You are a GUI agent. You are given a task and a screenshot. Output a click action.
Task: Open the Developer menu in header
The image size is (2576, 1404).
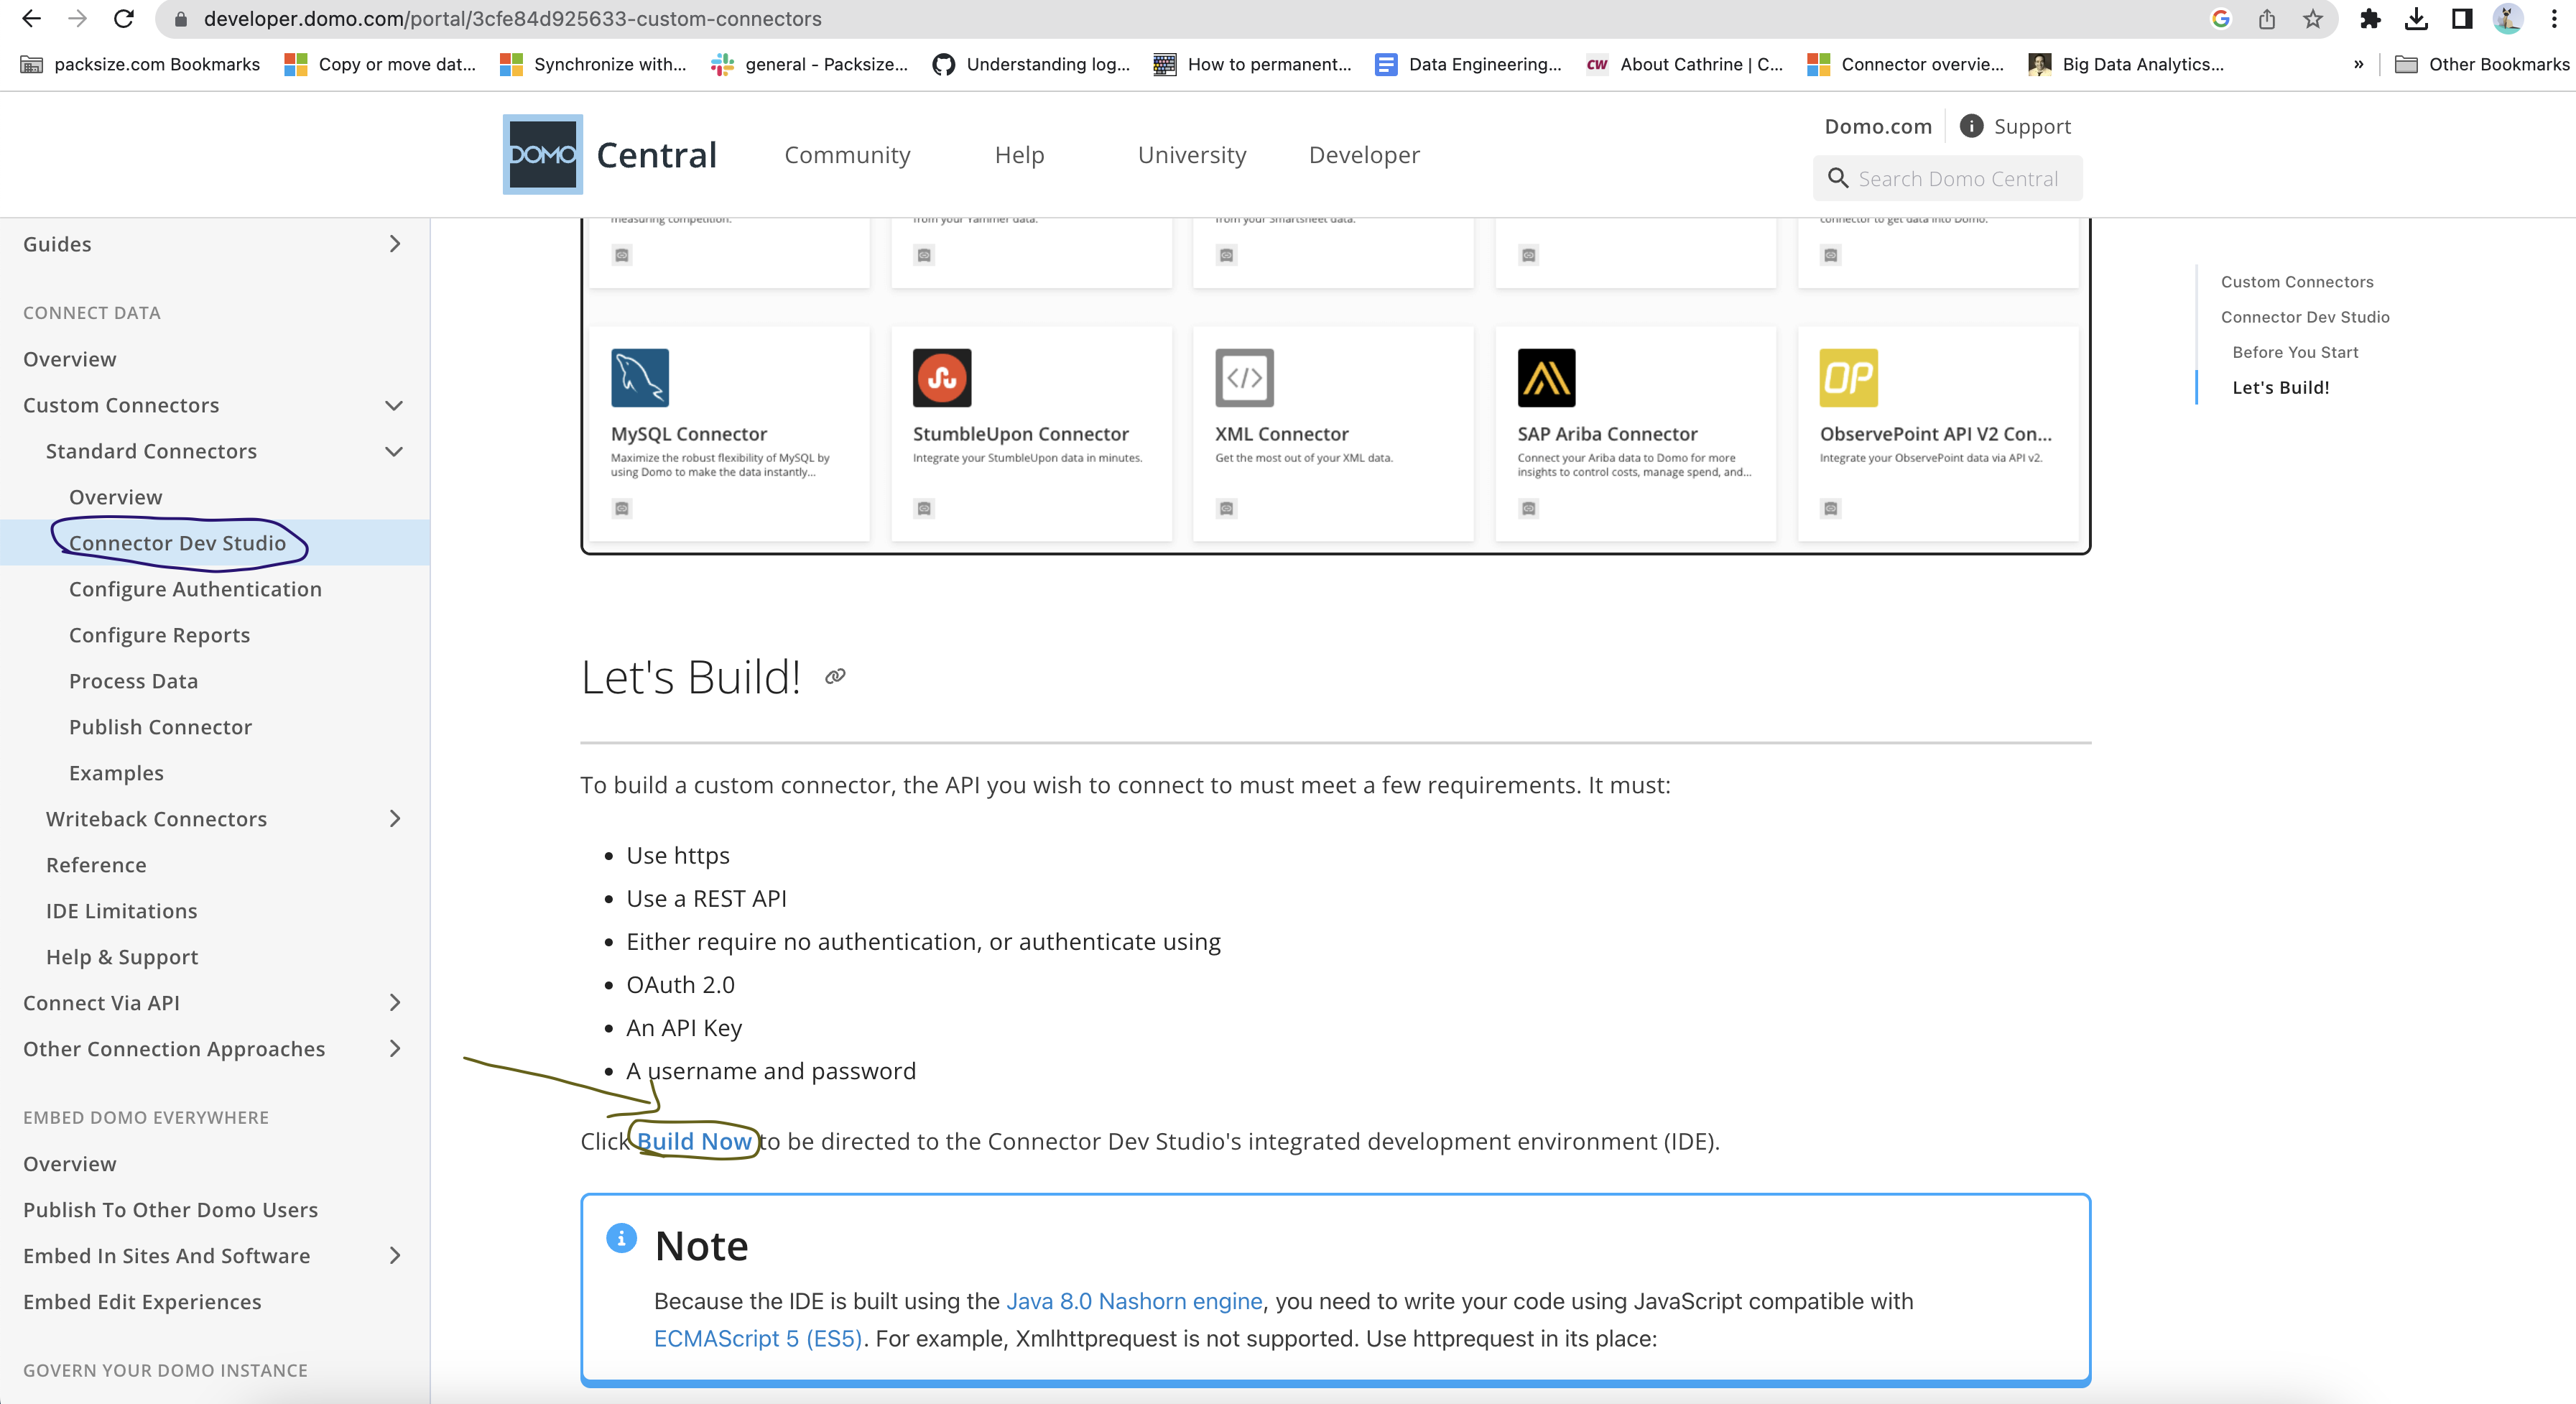pos(1364,155)
